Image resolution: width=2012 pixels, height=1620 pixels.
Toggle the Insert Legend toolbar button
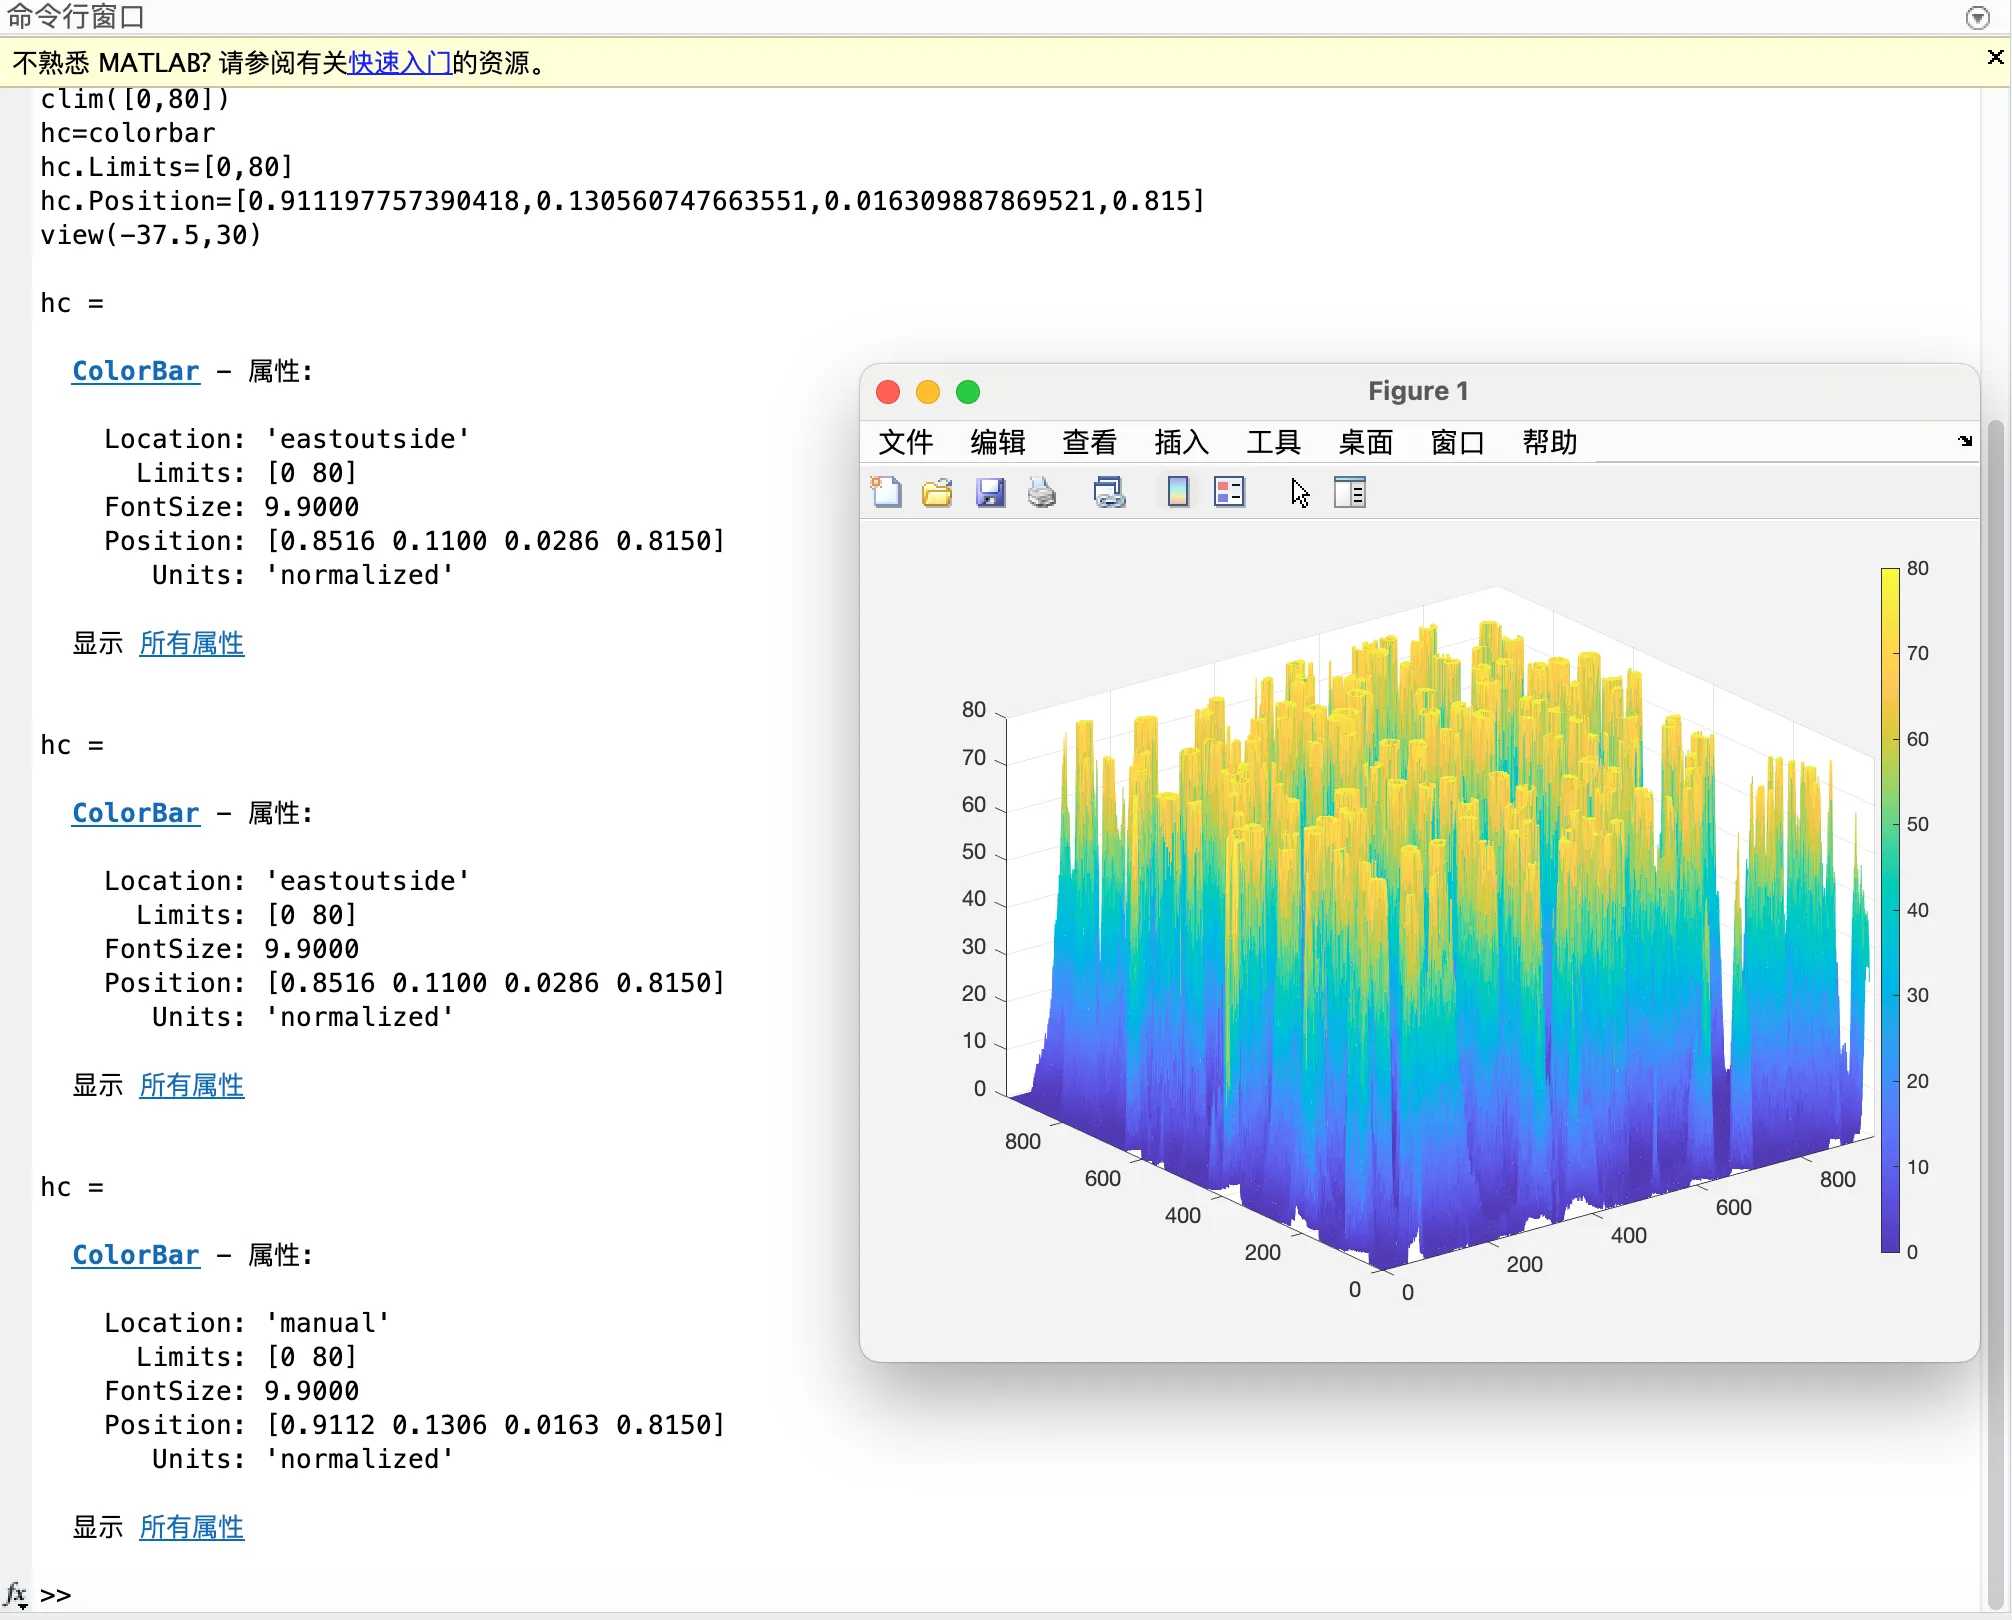tap(1229, 492)
